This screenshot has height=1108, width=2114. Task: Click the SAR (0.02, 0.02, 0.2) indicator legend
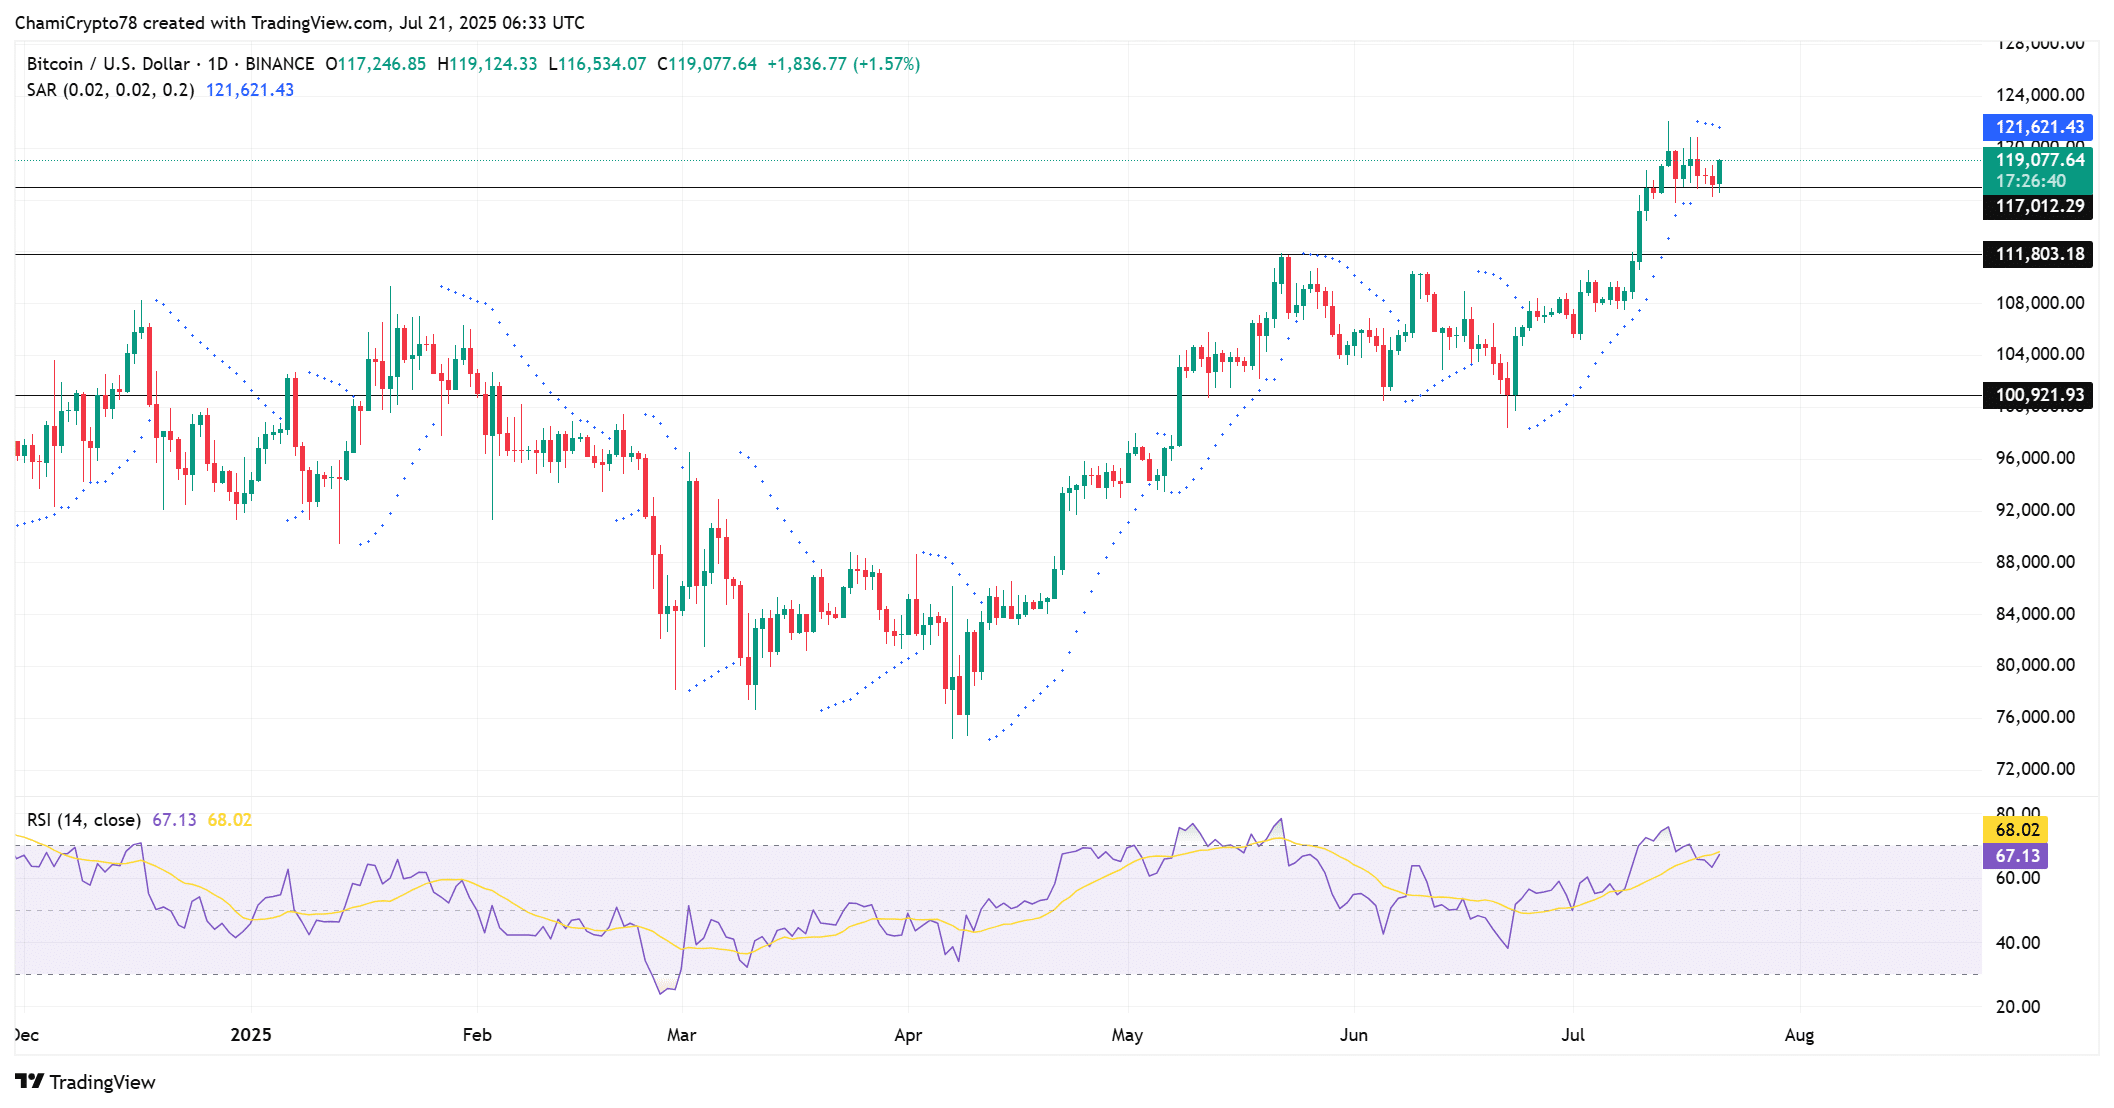(110, 90)
